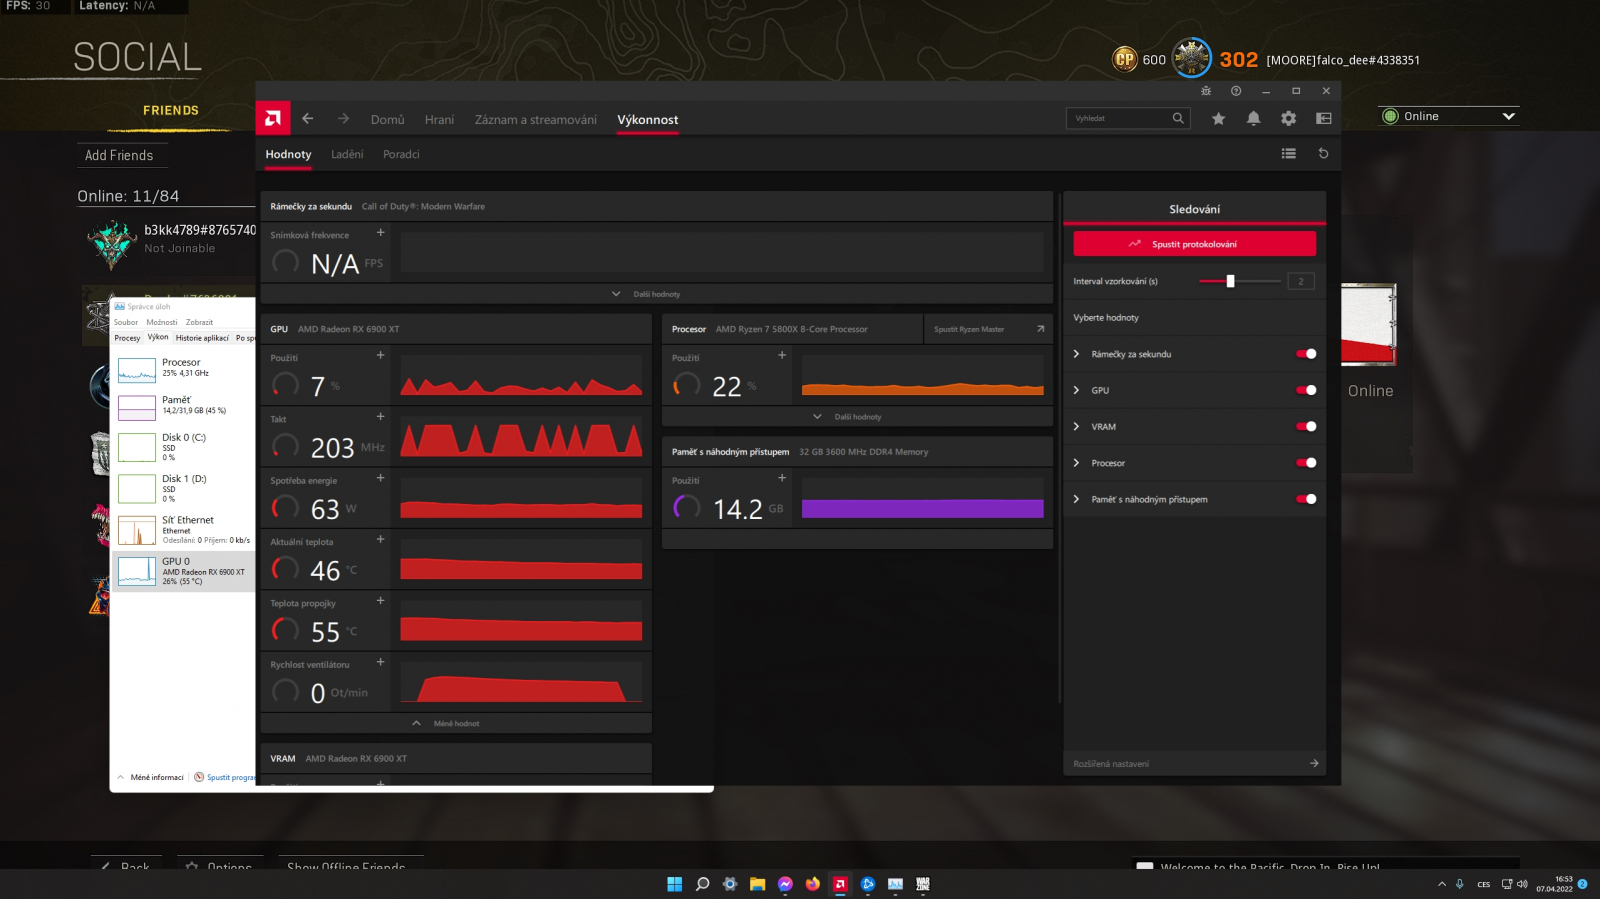
Task: Open the bug report icon in title bar
Action: [x=1206, y=91]
